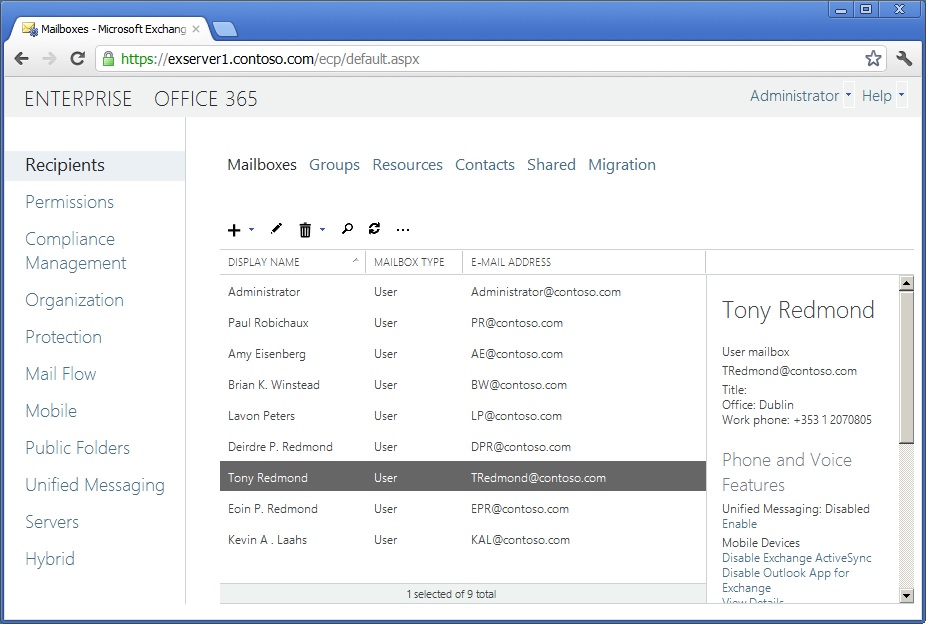Open the browser wrench settings menu
The width and height of the screenshot is (926, 624).
pyautogui.click(x=904, y=59)
